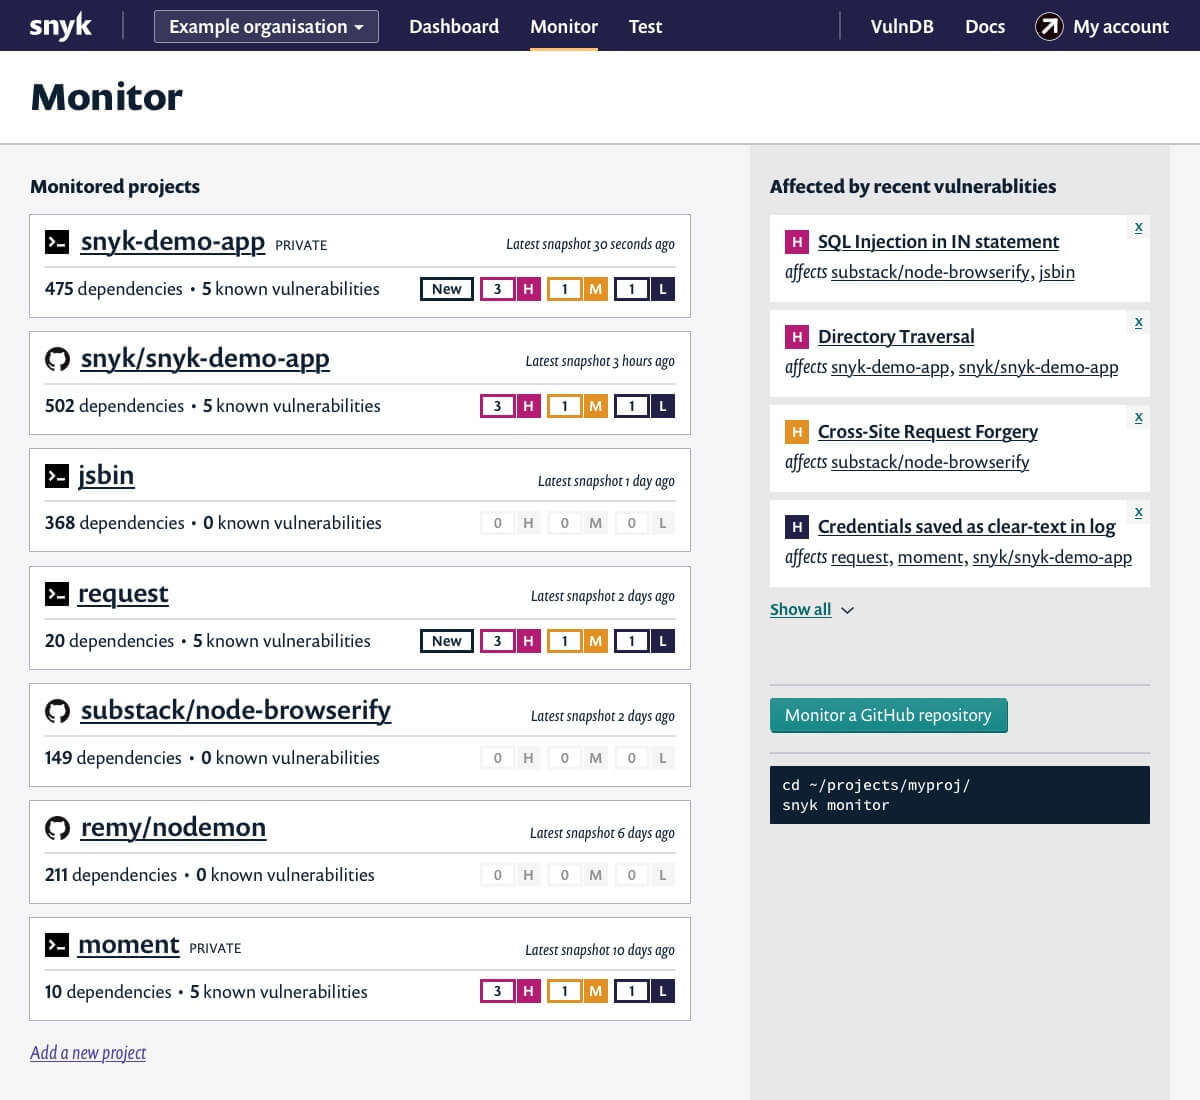1200x1100 pixels.
Task: Click jsbin in the SQL Injection affects list
Action: 1057,272
